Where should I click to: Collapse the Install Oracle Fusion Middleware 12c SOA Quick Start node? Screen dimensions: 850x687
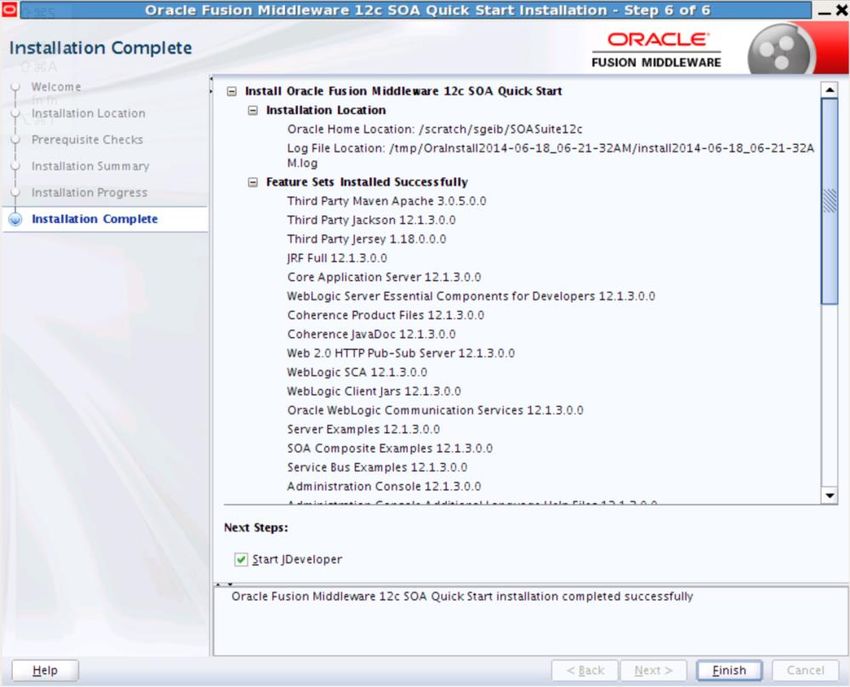click(x=231, y=91)
